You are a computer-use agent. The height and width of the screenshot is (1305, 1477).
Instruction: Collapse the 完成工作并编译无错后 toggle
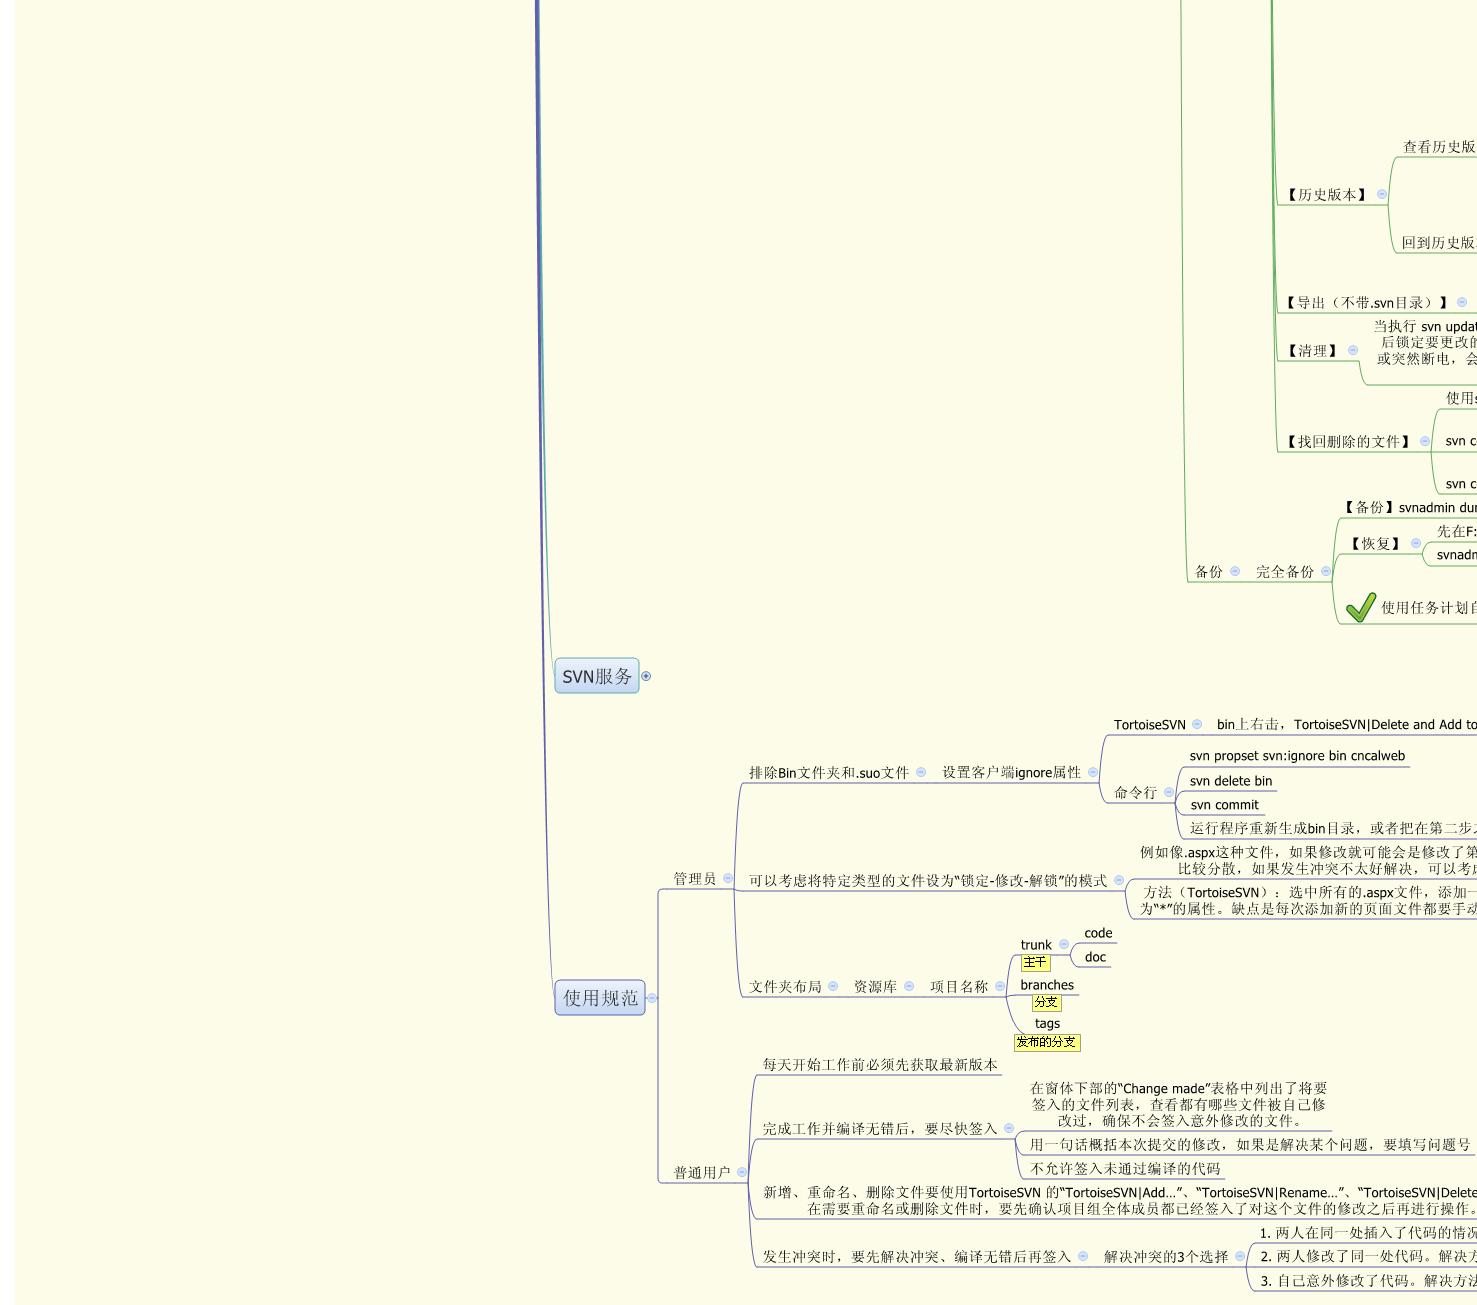coord(1008,1128)
